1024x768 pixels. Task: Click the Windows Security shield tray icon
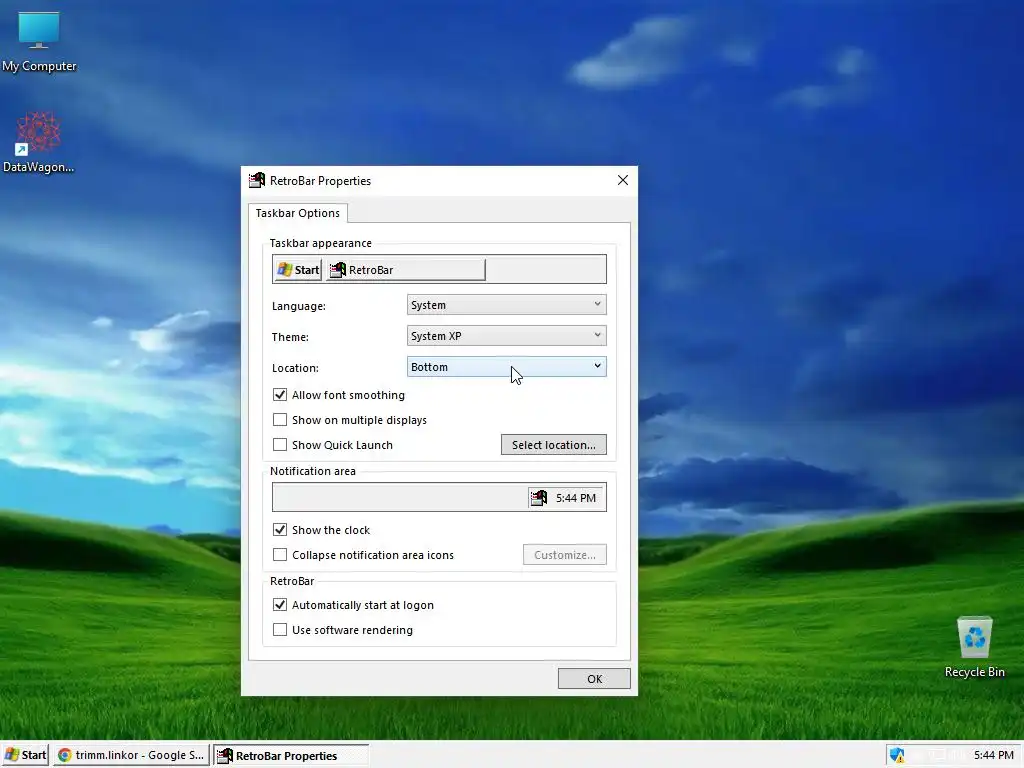(897, 755)
